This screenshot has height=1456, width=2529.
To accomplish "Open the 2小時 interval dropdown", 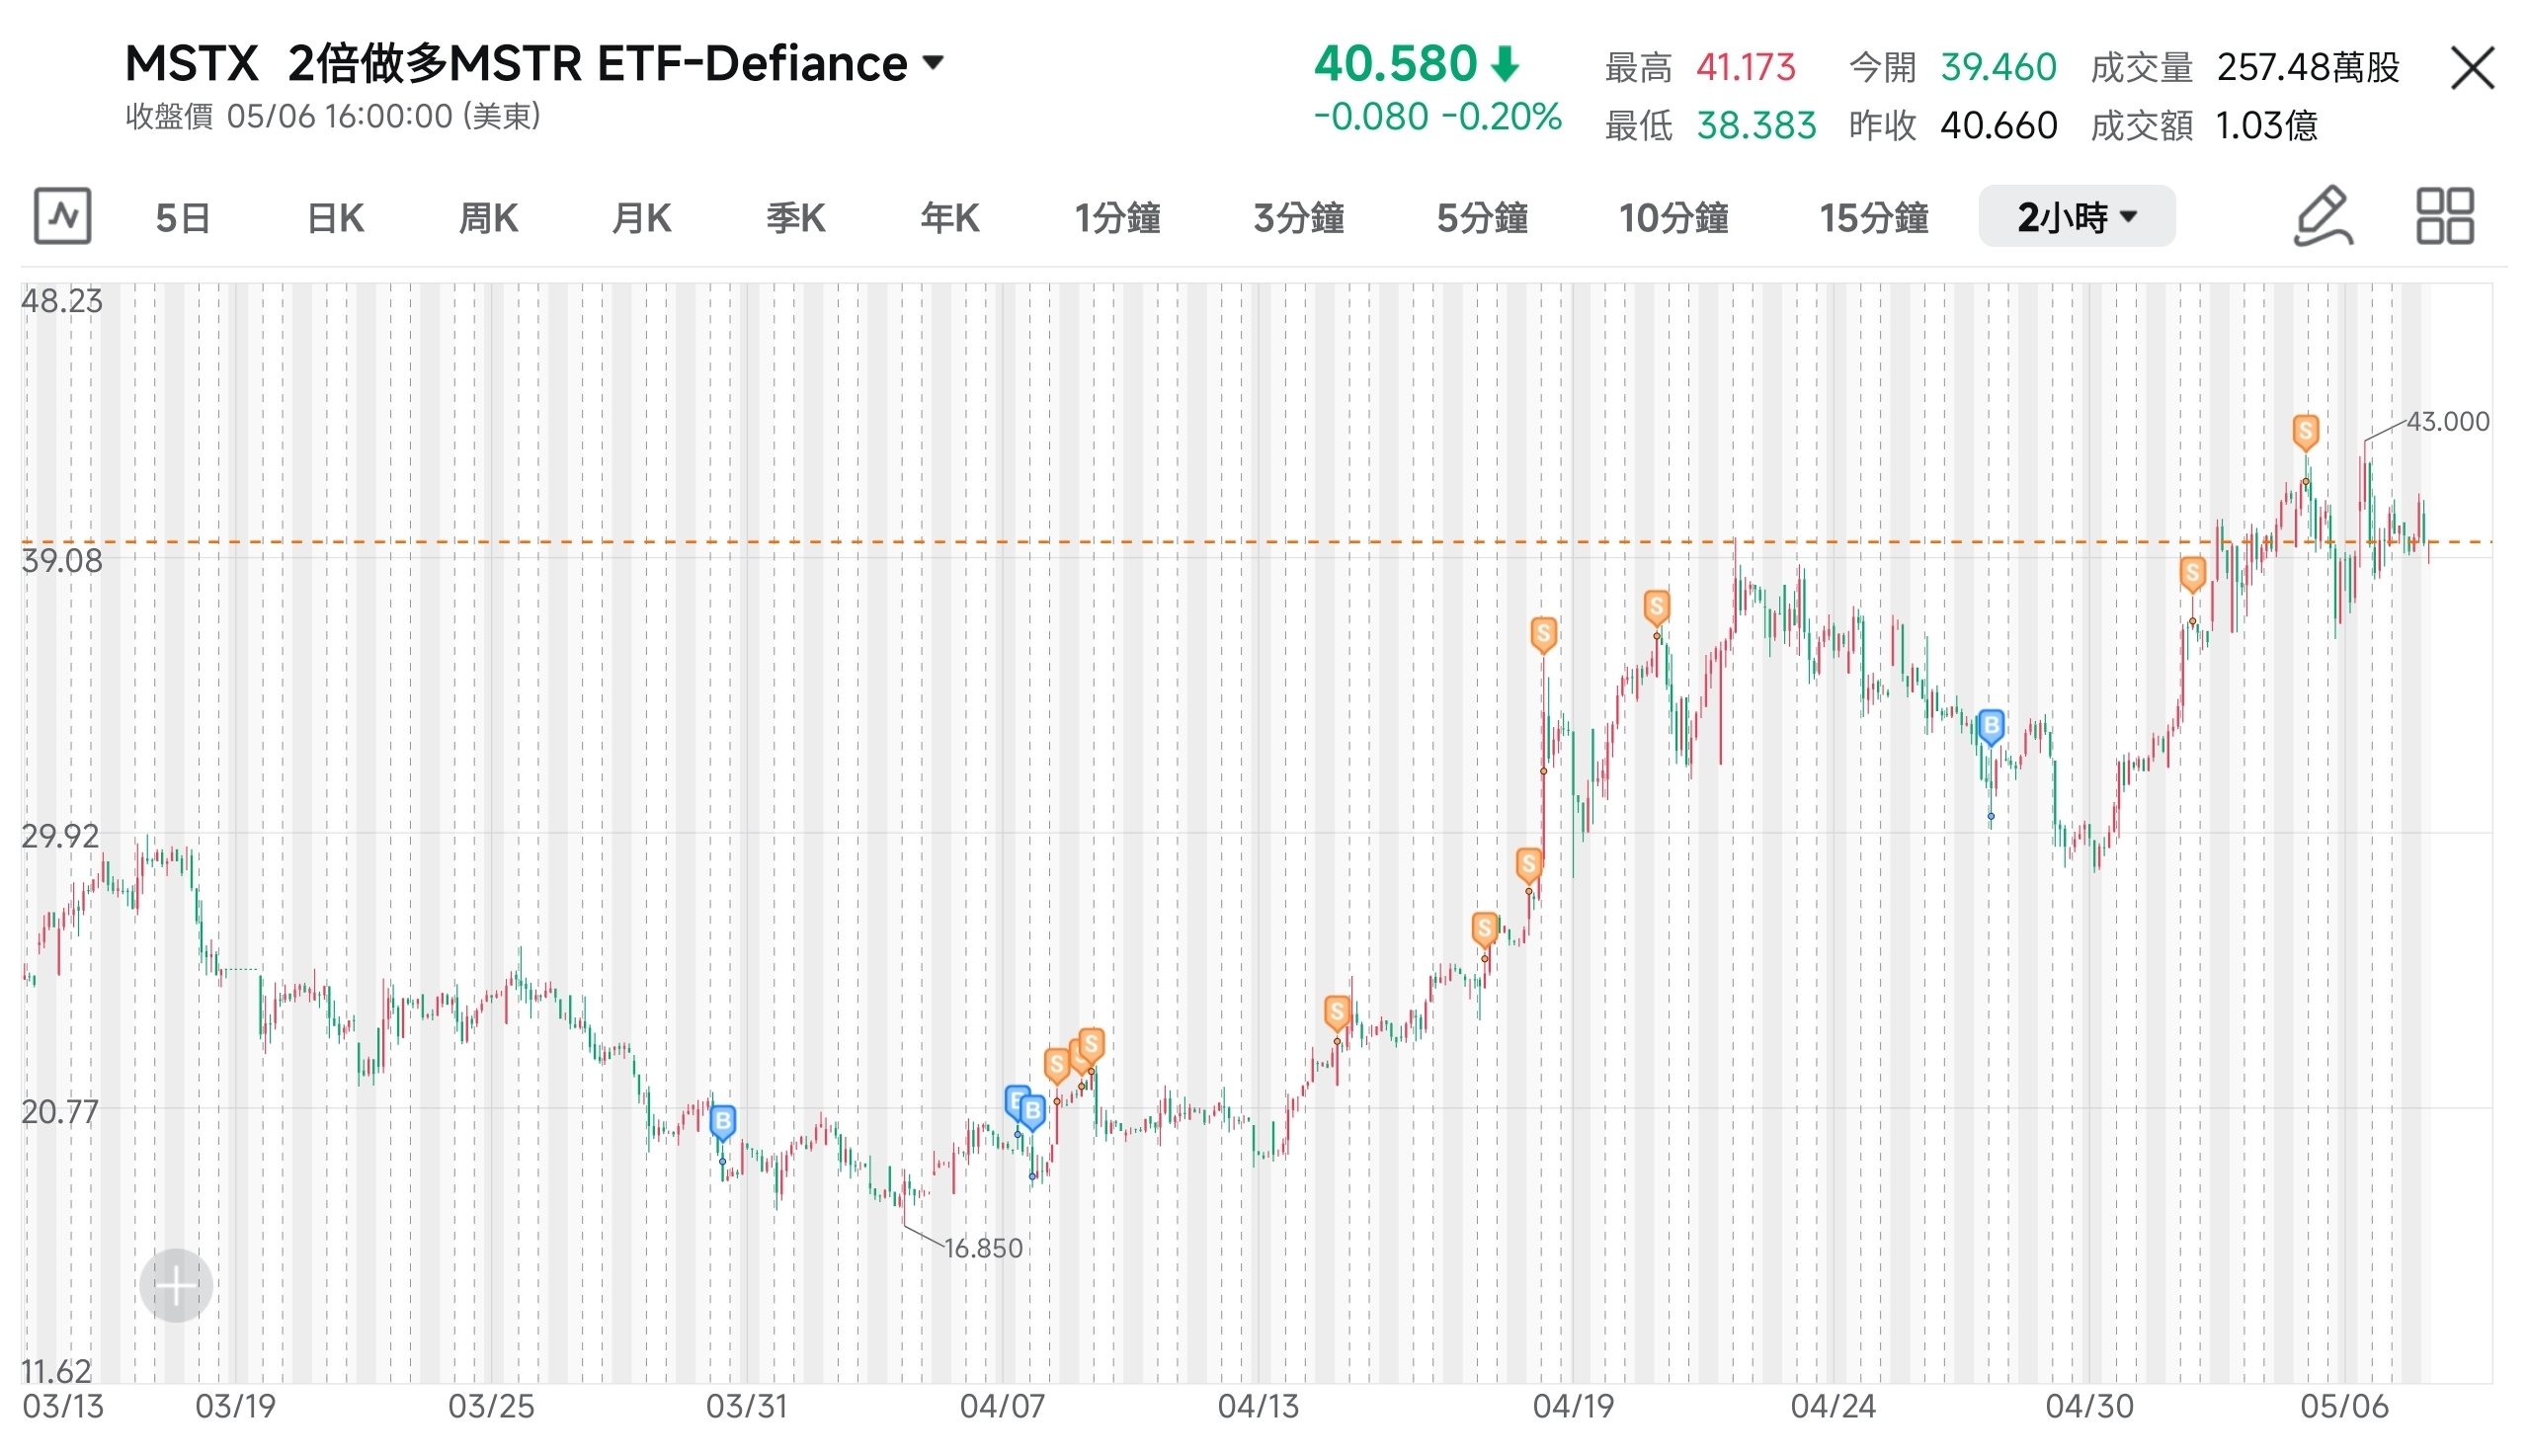I will point(2076,216).
